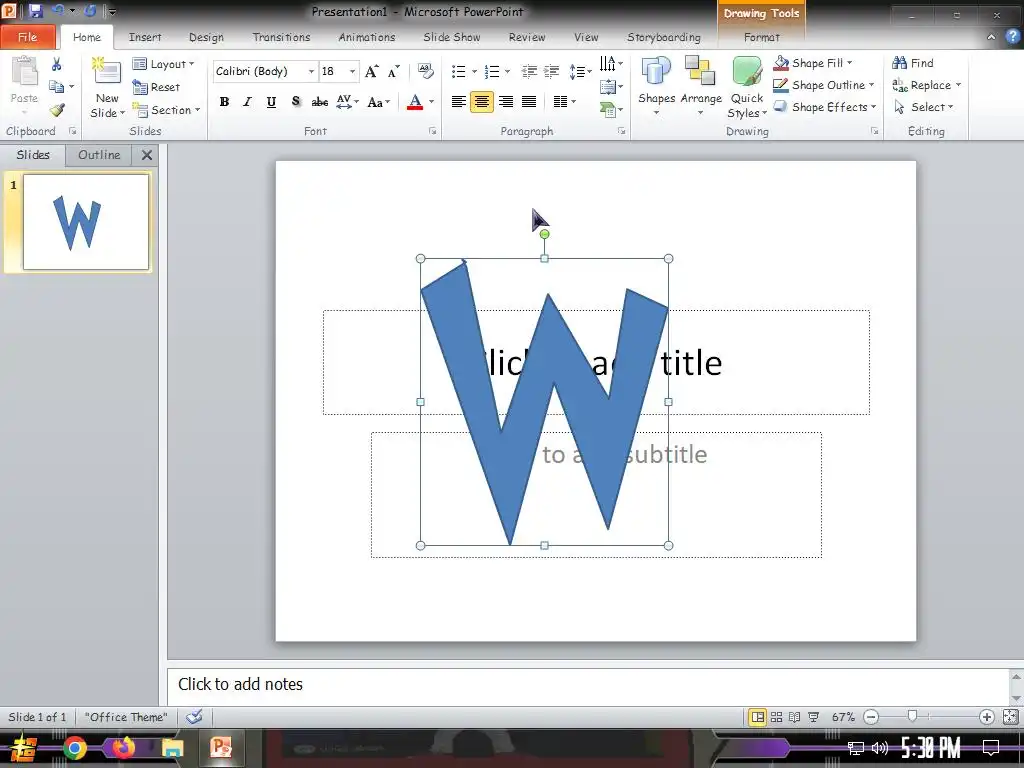This screenshot has width=1024, height=768.
Task: Decrease font size with Shrink Font
Action: click(x=393, y=71)
